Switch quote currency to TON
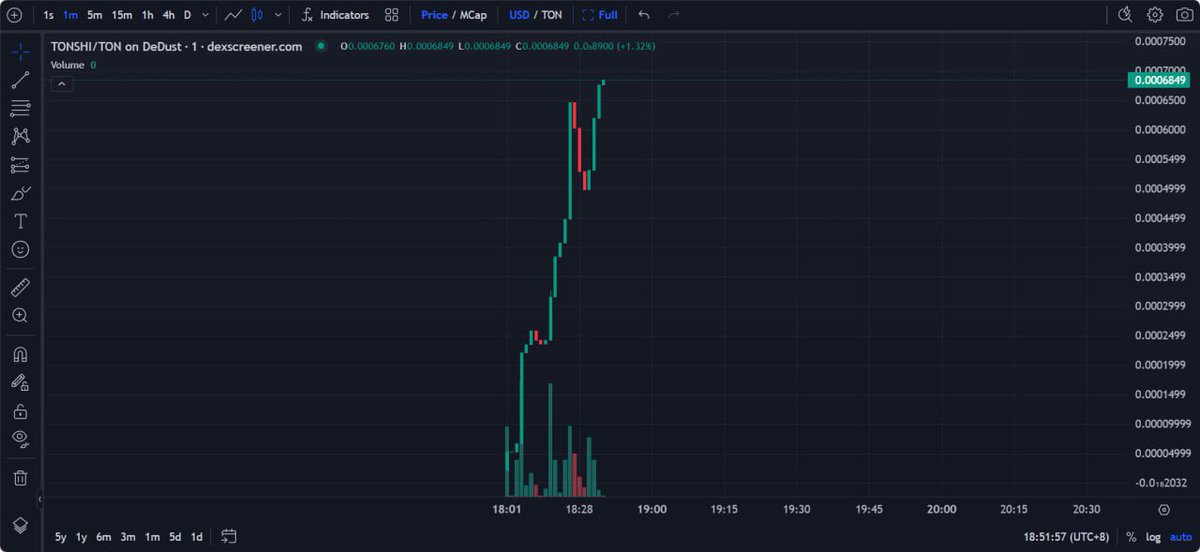The image size is (1200, 552). click(x=552, y=15)
